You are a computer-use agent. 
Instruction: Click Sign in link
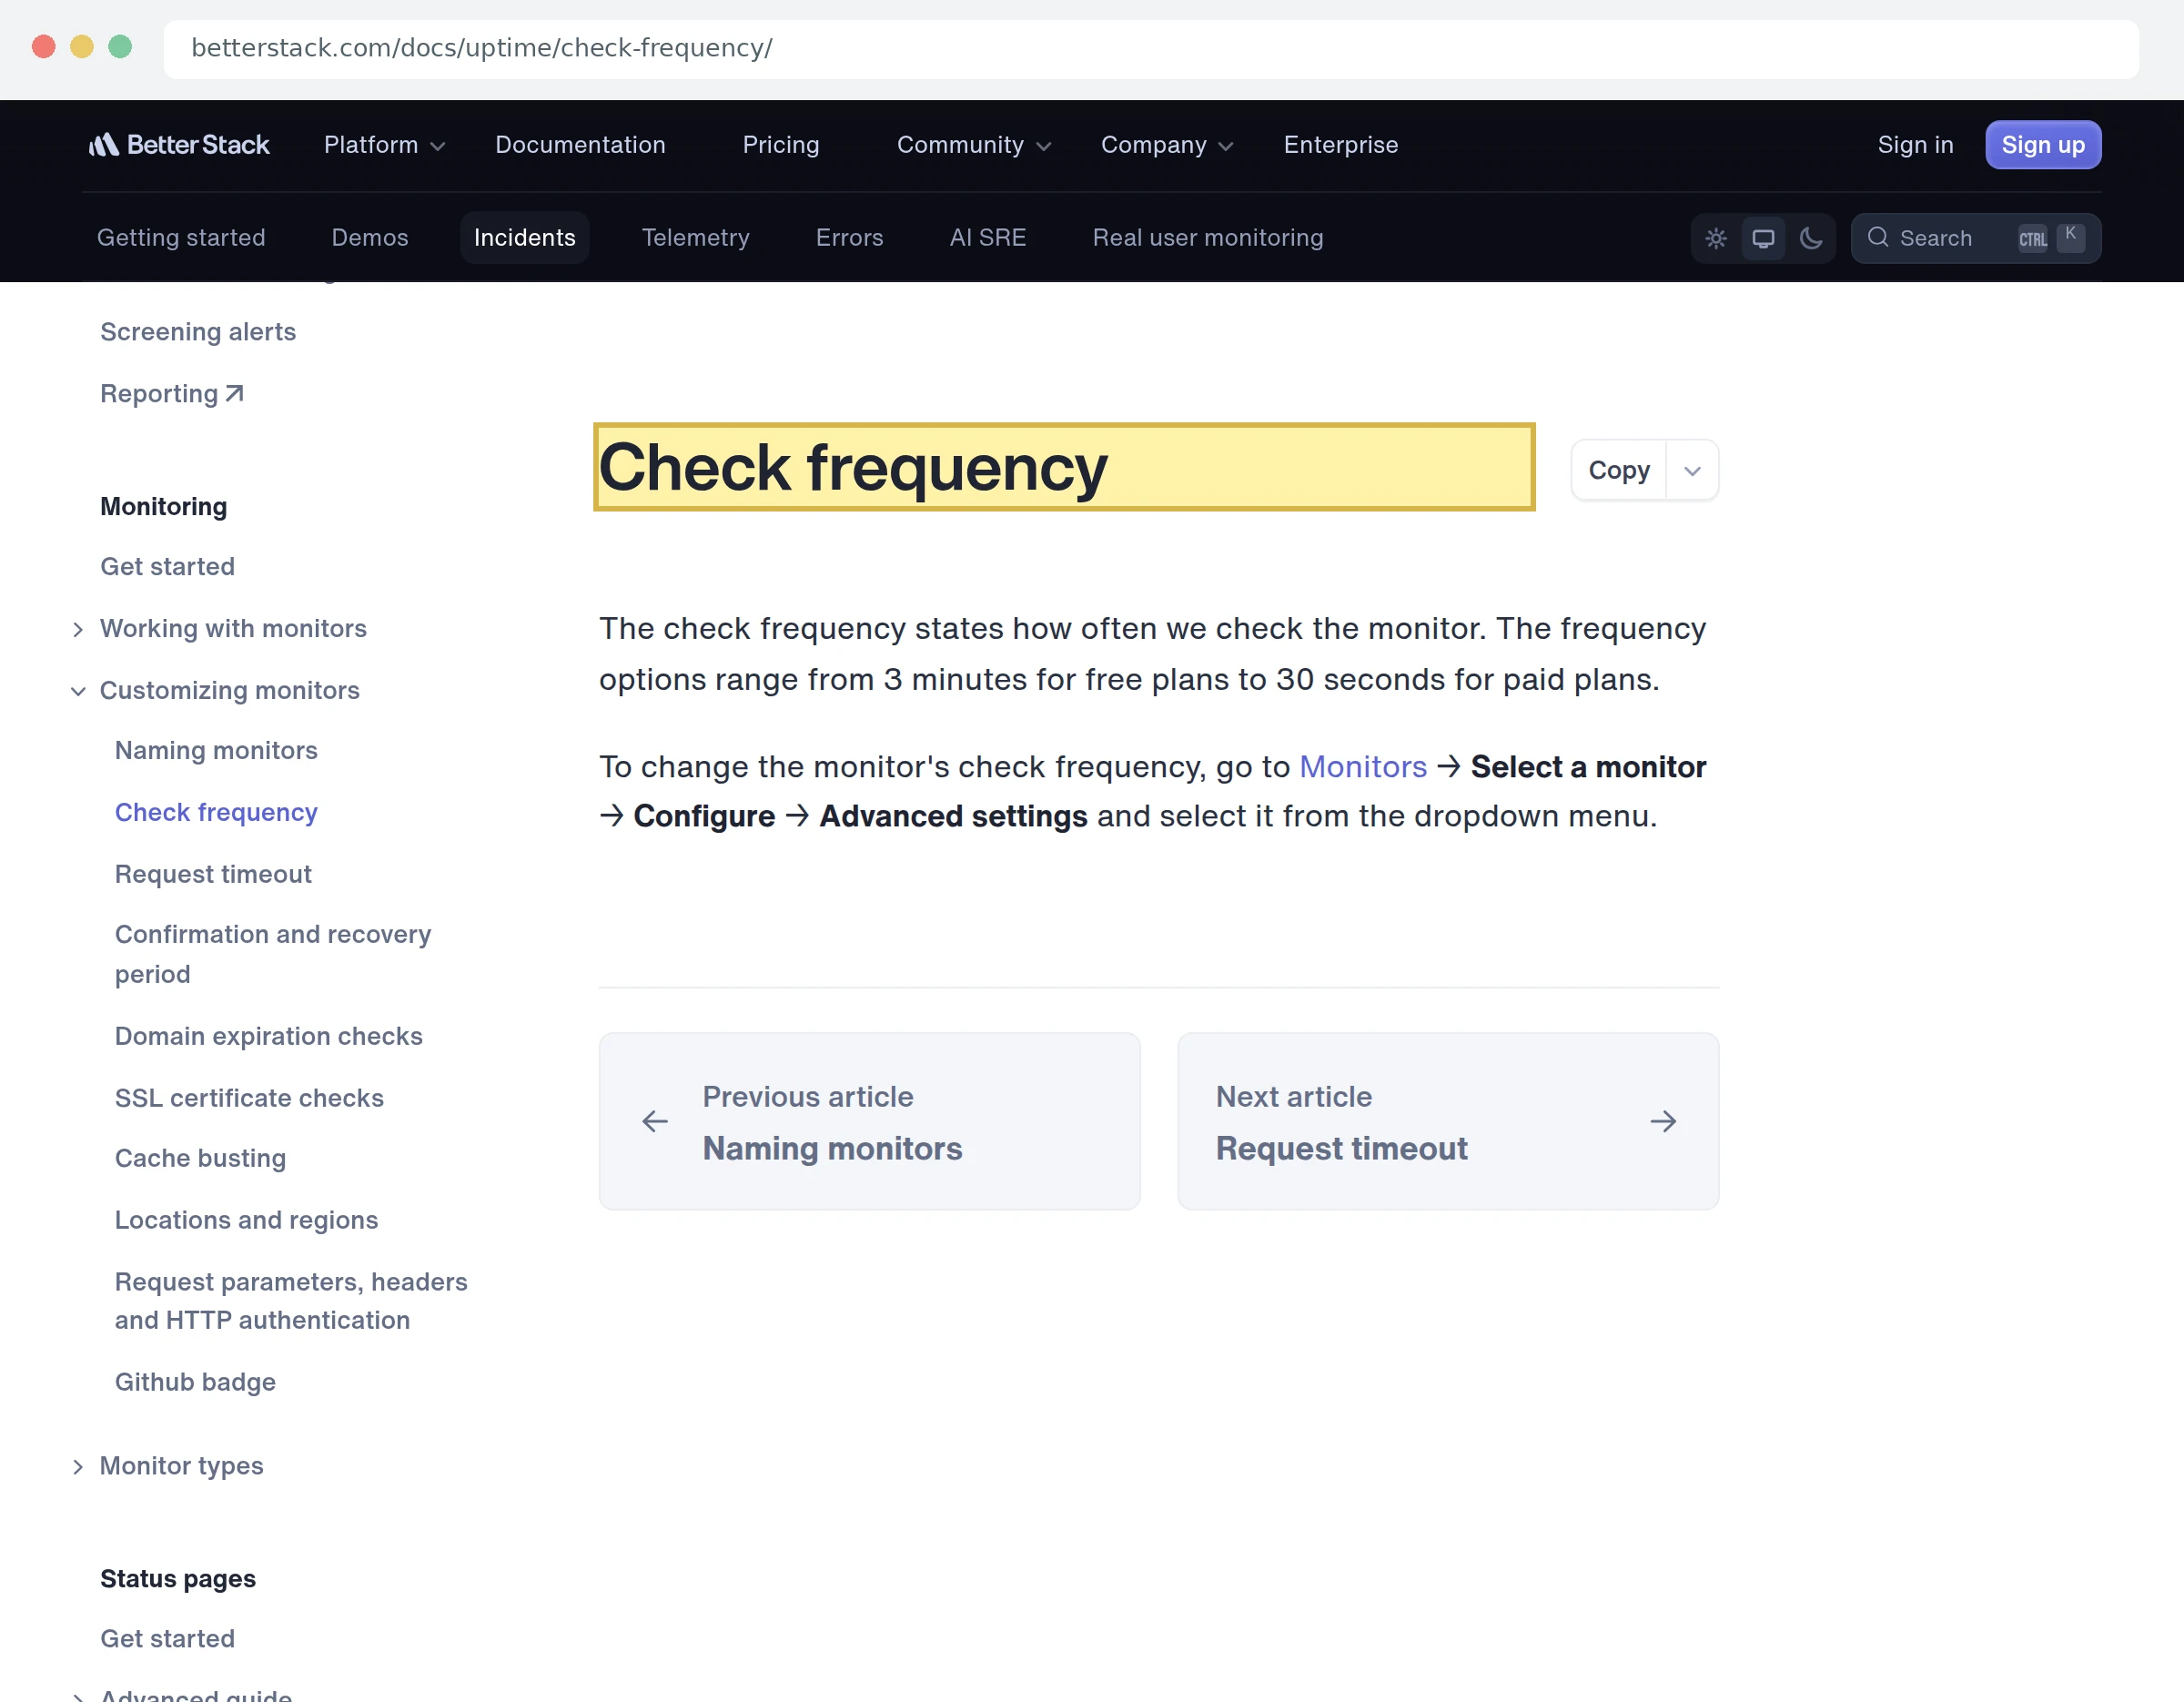click(x=1915, y=145)
